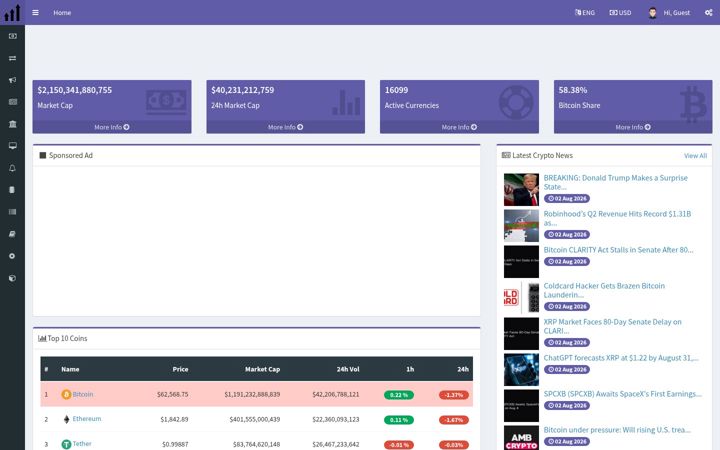
Task: Click the Guest avatar picture
Action: (x=652, y=13)
